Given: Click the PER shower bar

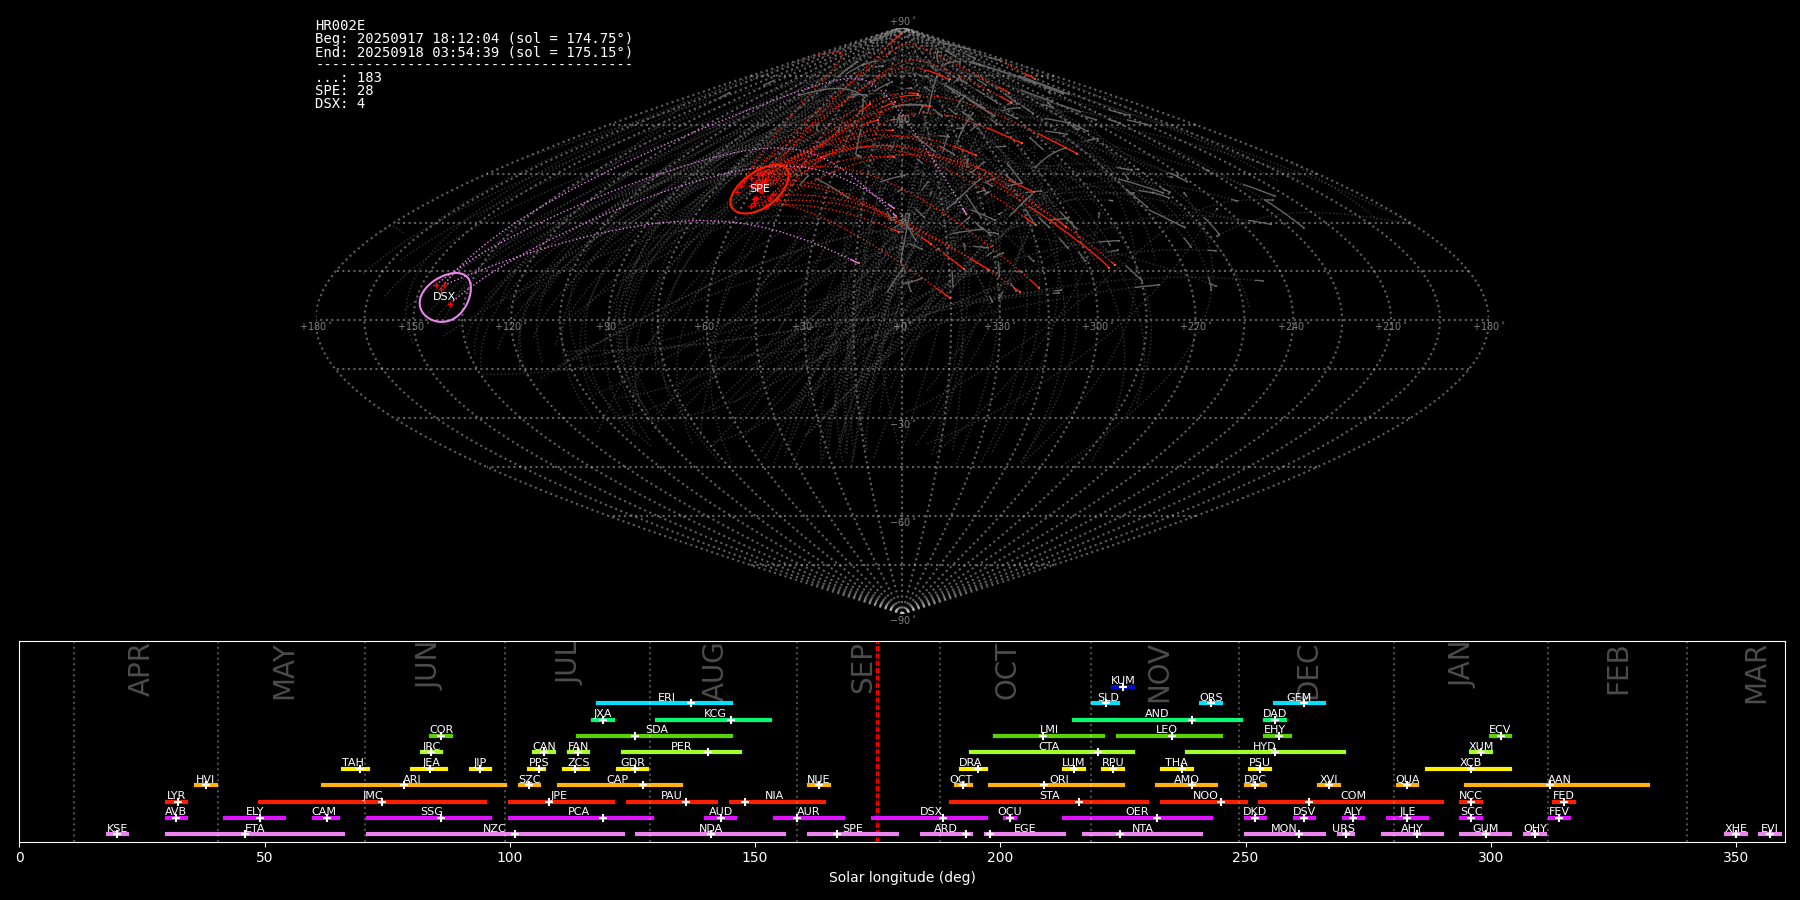Looking at the screenshot, I should [x=681, y=752].
